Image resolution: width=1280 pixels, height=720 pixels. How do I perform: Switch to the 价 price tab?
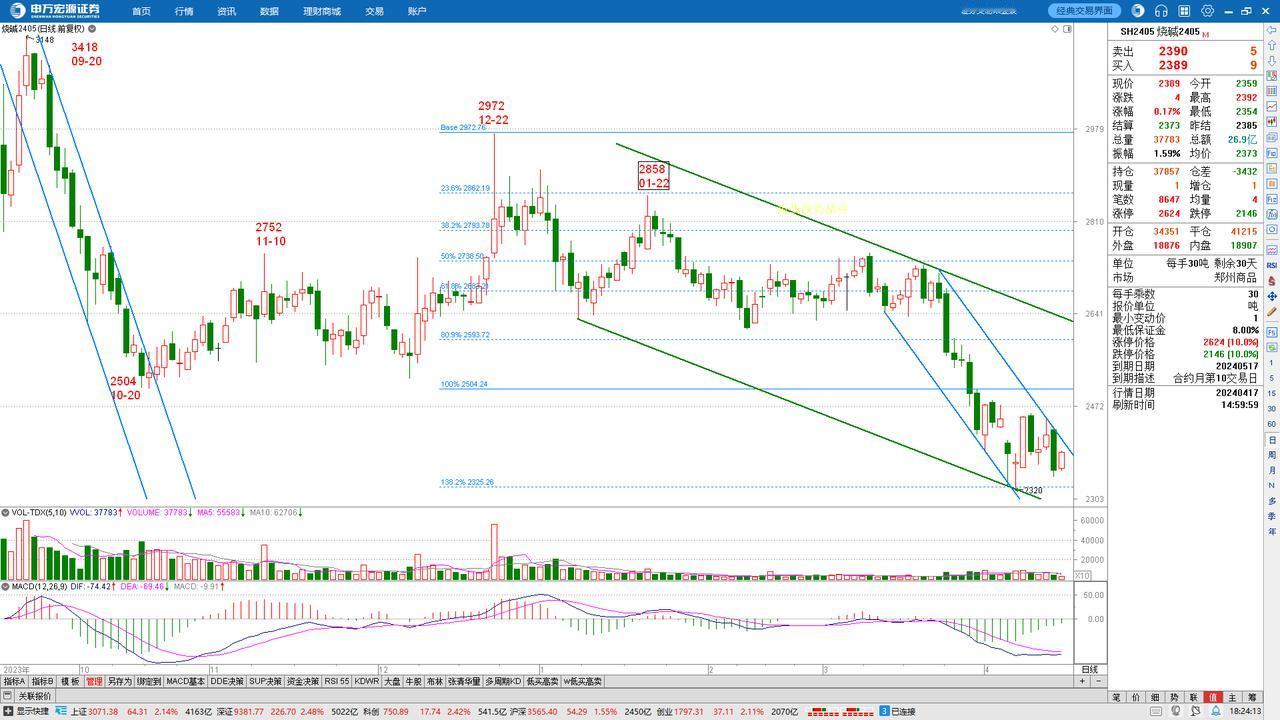1136,697
